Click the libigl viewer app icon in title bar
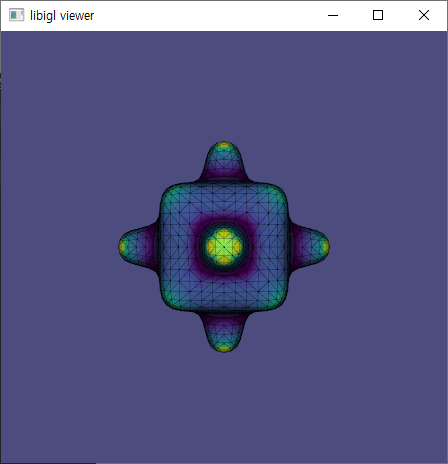 16,15
